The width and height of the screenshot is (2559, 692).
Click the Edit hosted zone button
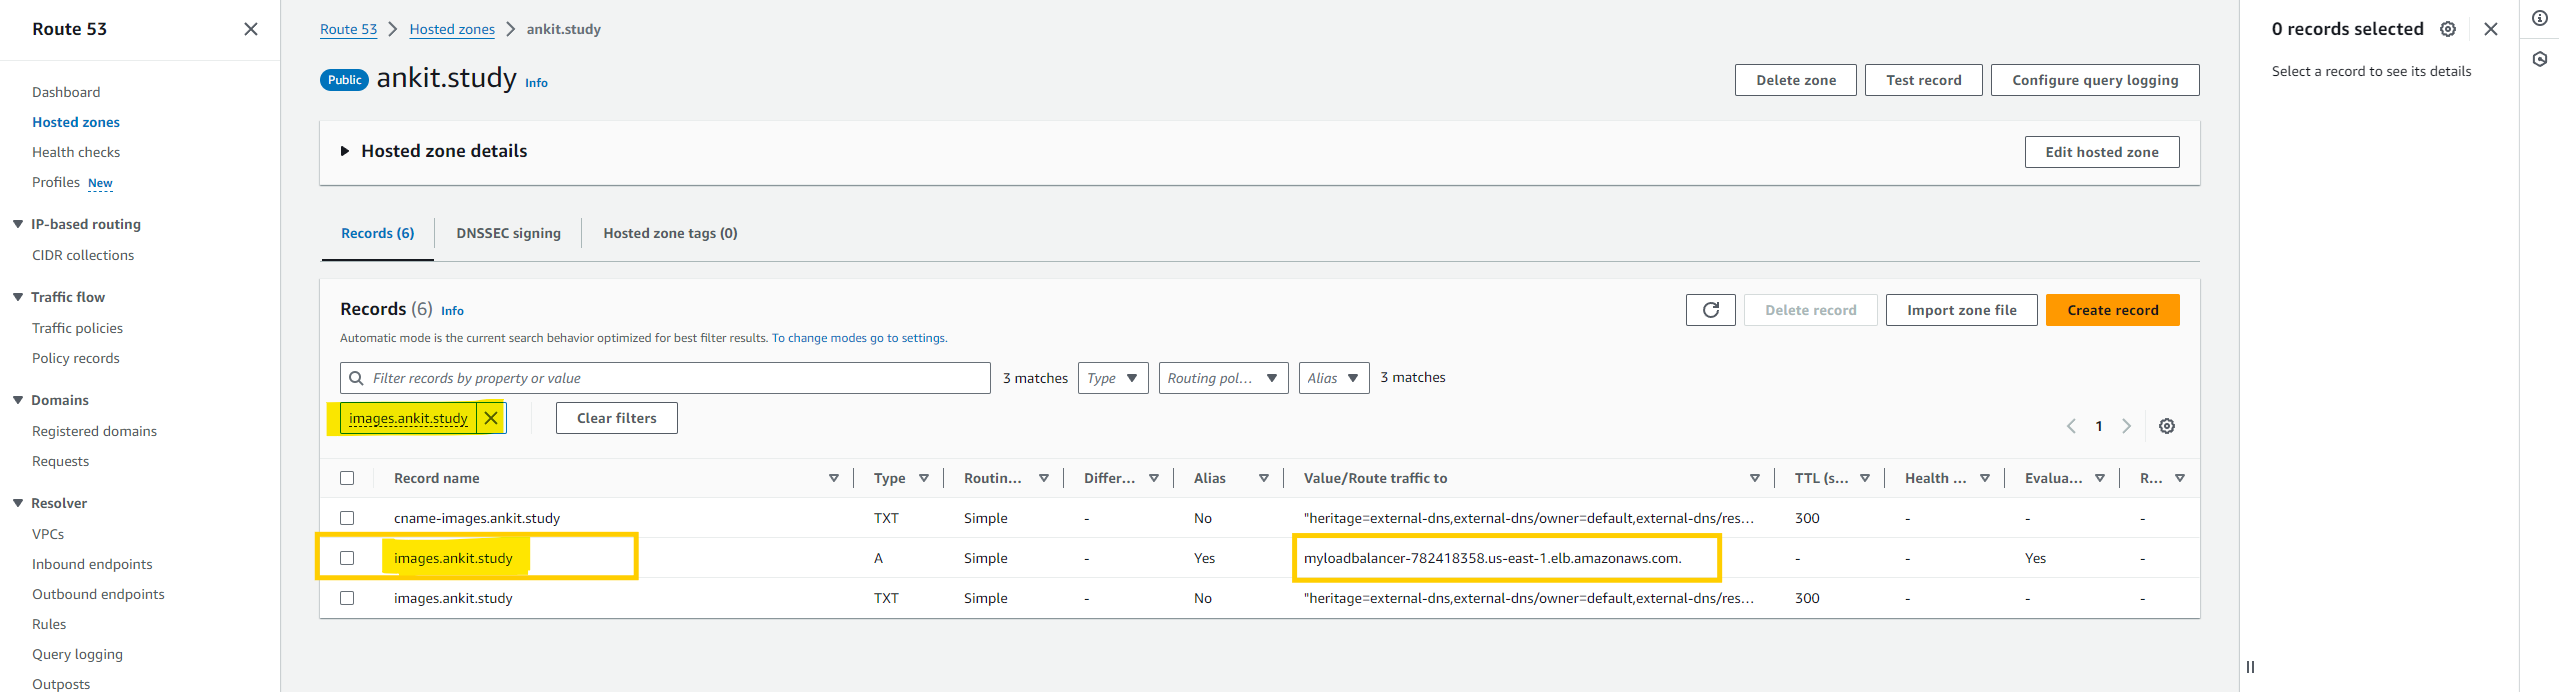tap(2102, 152)
